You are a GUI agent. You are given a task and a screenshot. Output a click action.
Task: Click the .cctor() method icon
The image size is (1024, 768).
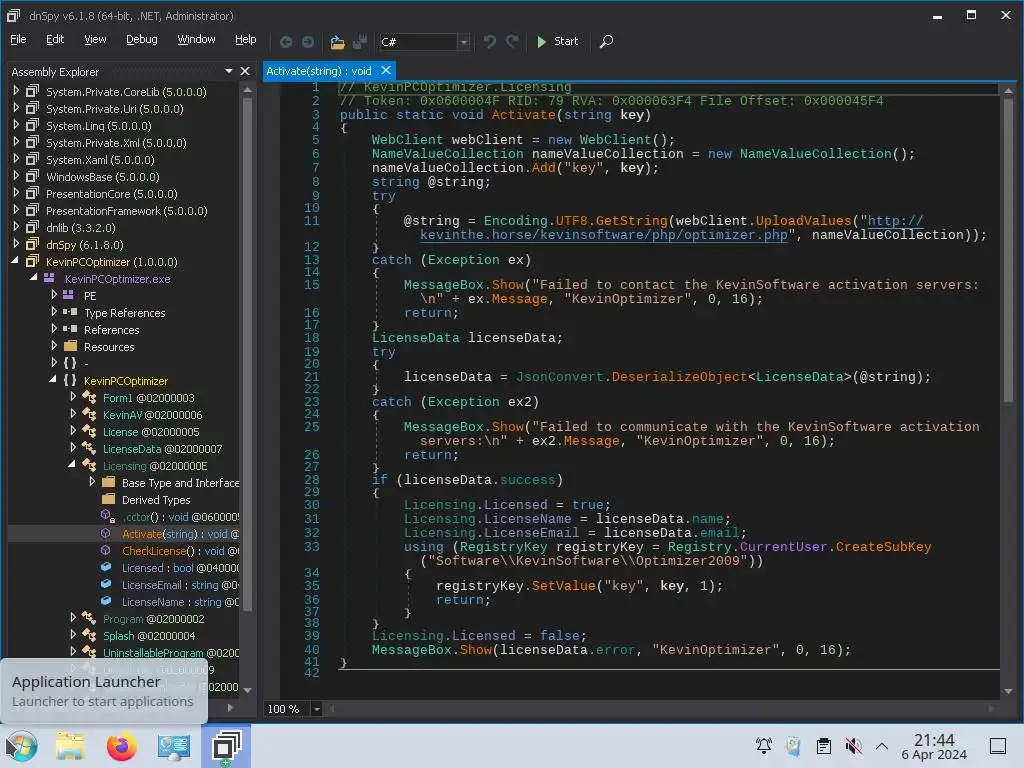108,516
